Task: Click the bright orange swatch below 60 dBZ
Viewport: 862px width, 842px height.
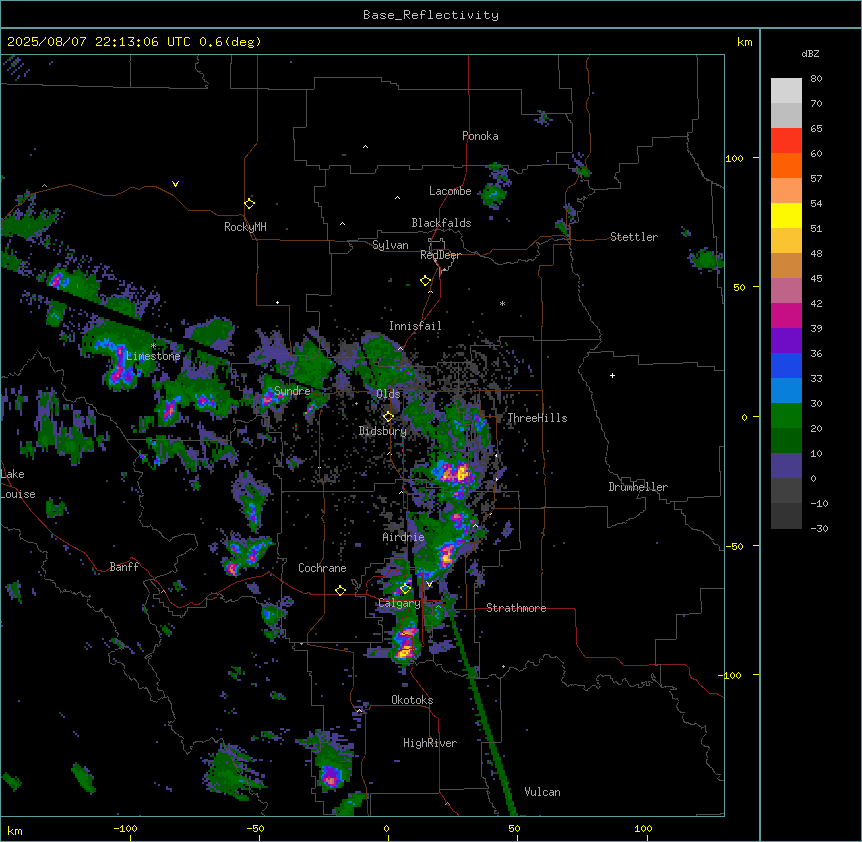Action: click(x=786, y=165)
